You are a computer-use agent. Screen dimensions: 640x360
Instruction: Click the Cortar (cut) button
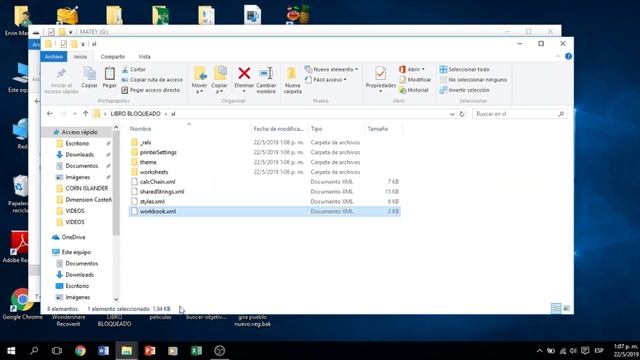[x=133, y=69]
